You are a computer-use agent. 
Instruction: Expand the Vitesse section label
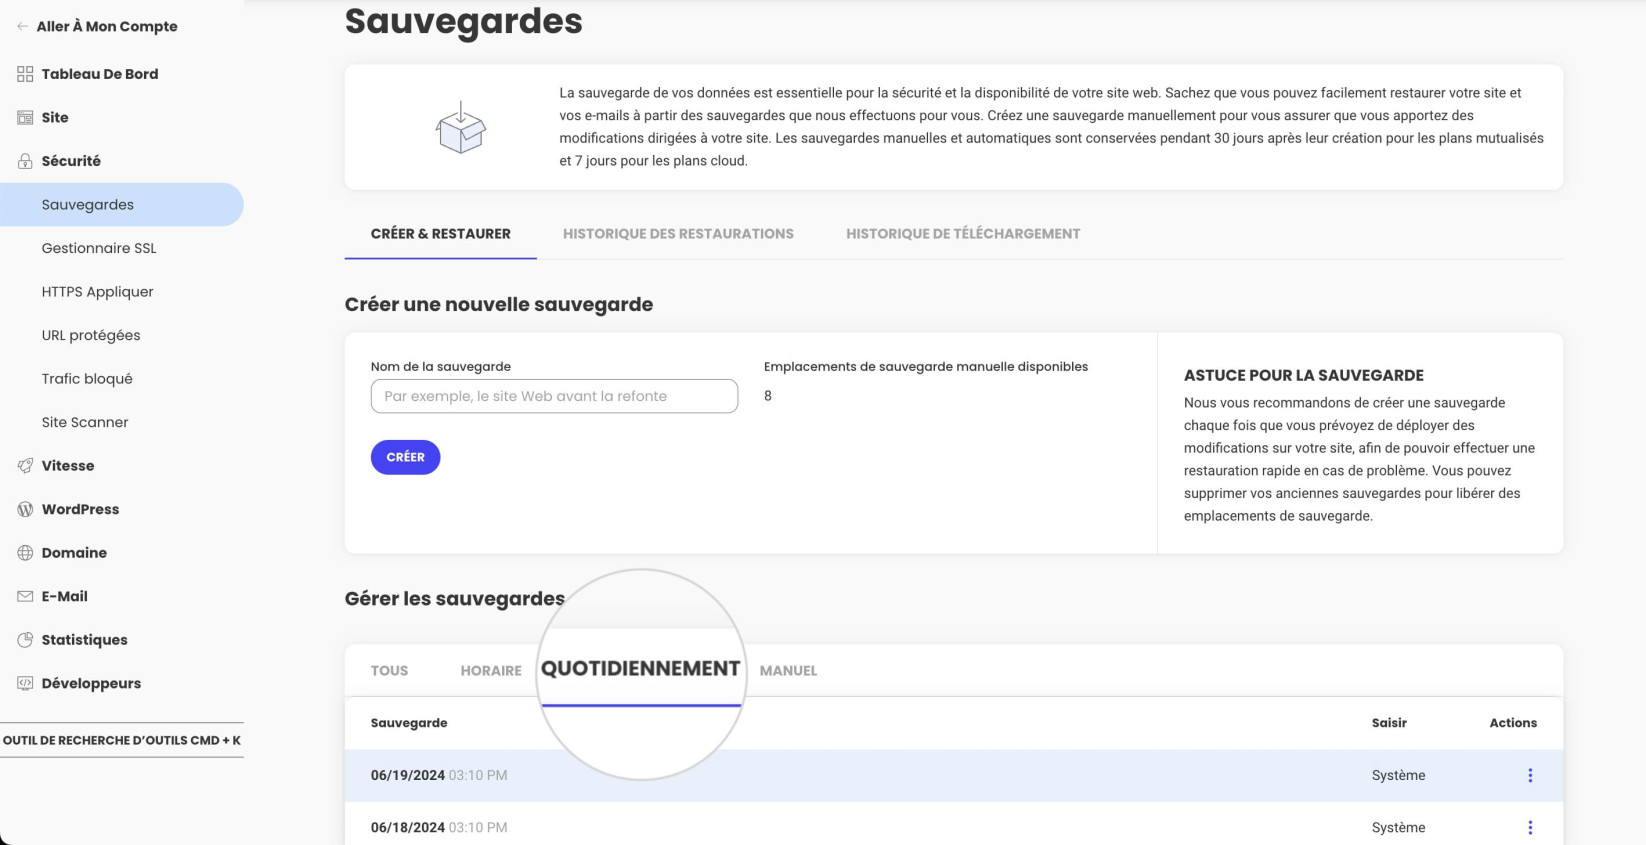click(x=68, y=465)
